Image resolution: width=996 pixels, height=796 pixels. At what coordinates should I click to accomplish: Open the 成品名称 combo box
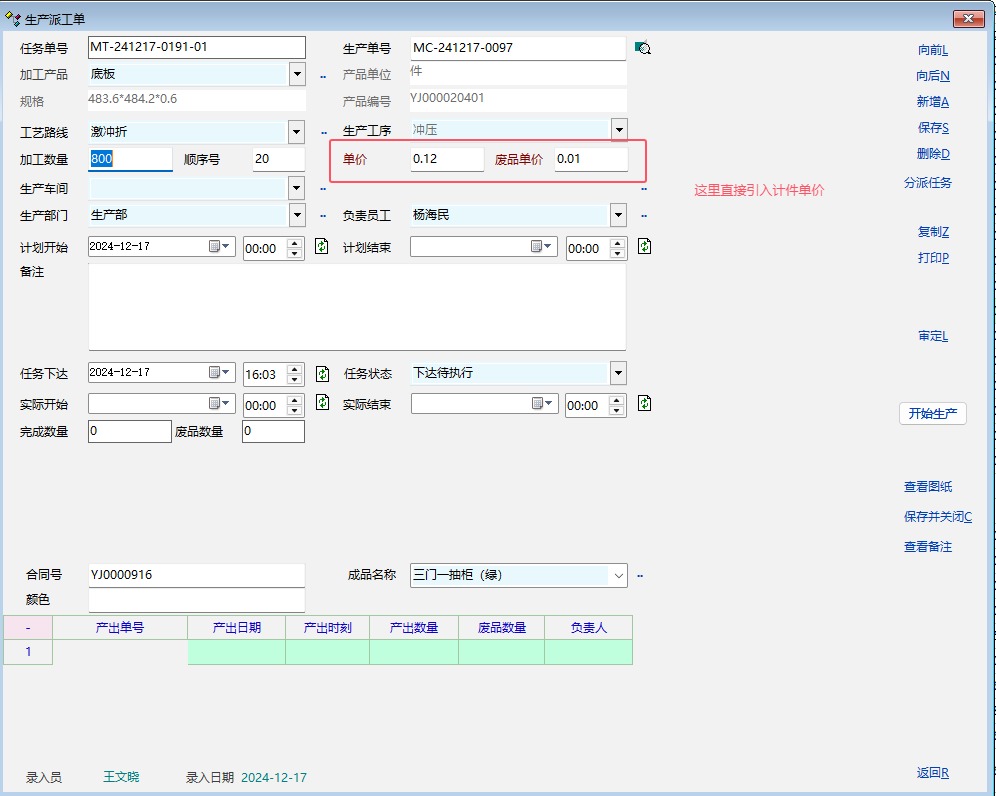(618, 575)
